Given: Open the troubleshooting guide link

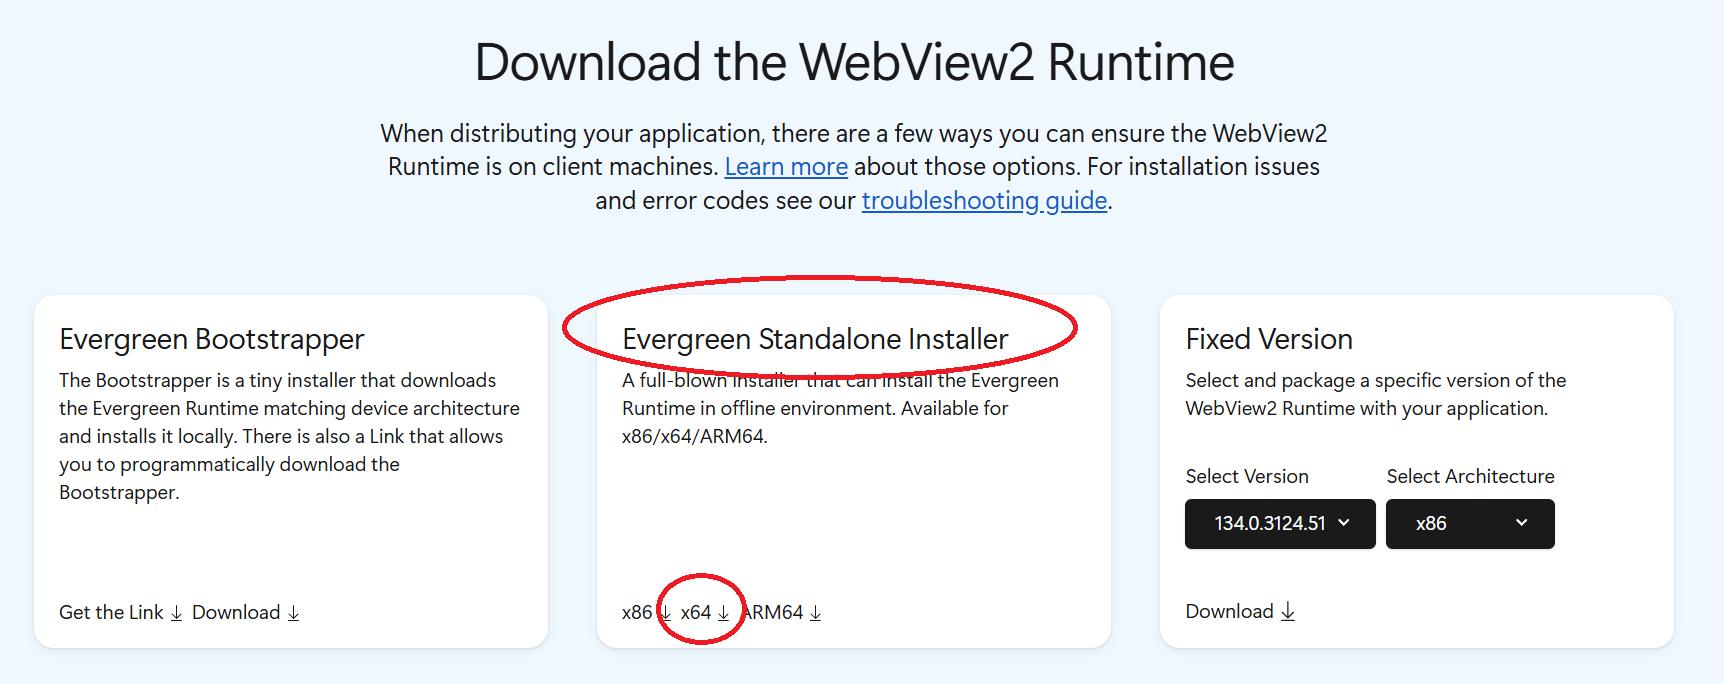Looking at the screenshot, I should click(x=984, y=201).
